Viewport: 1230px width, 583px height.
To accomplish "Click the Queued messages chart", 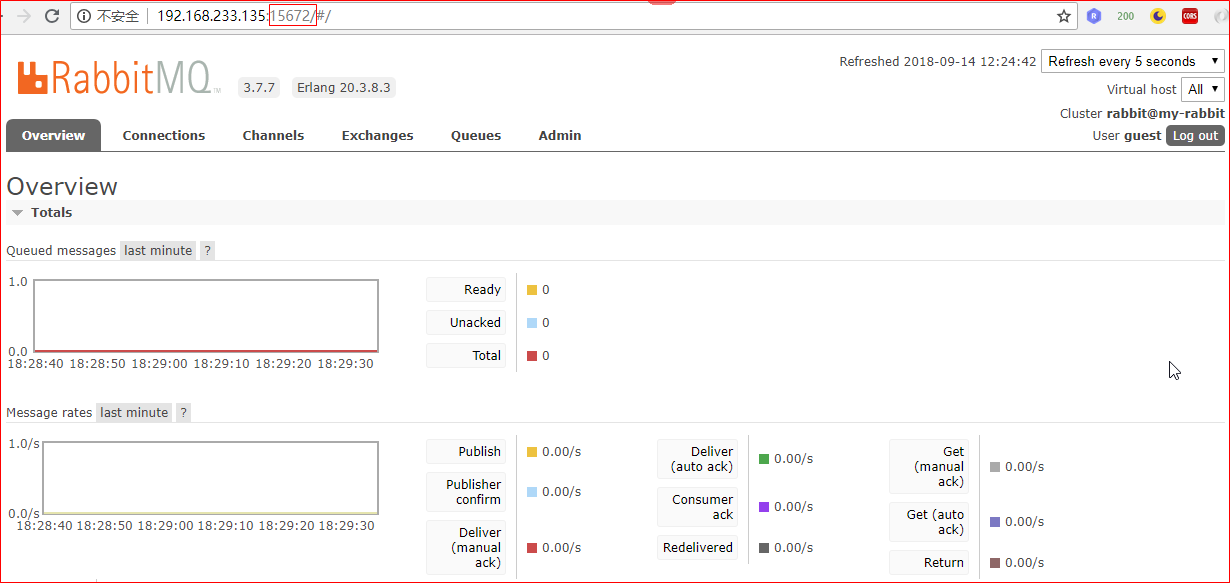I will point(206,316).
